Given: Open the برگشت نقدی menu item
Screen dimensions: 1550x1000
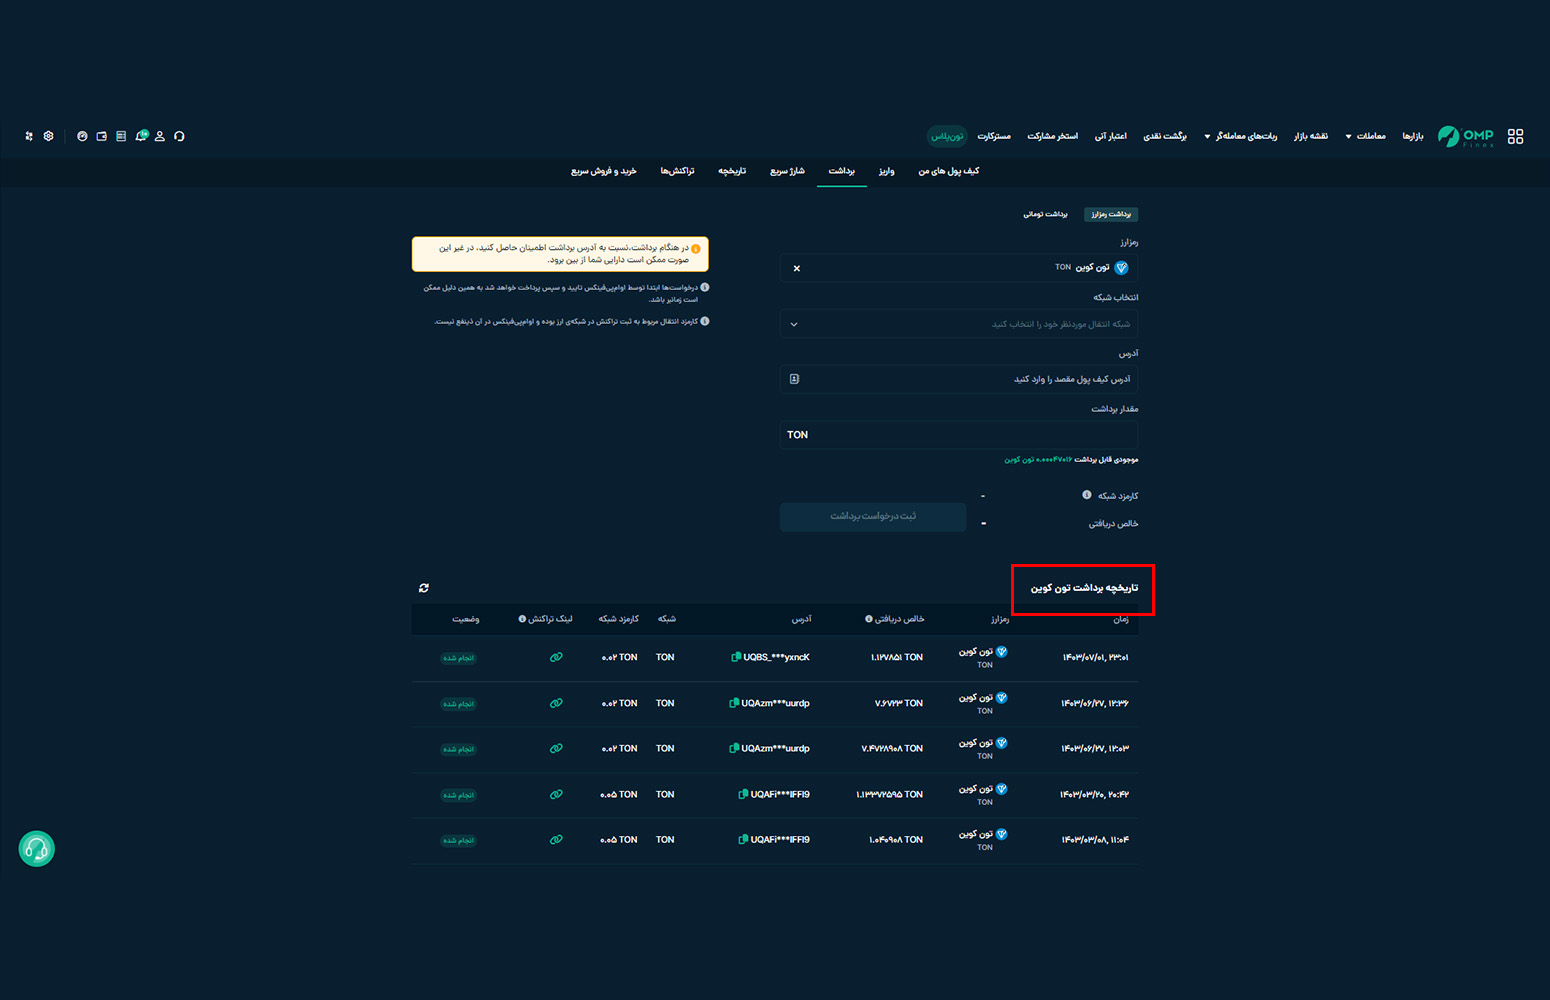Looking at the screenshot, I should [1165, 136].
